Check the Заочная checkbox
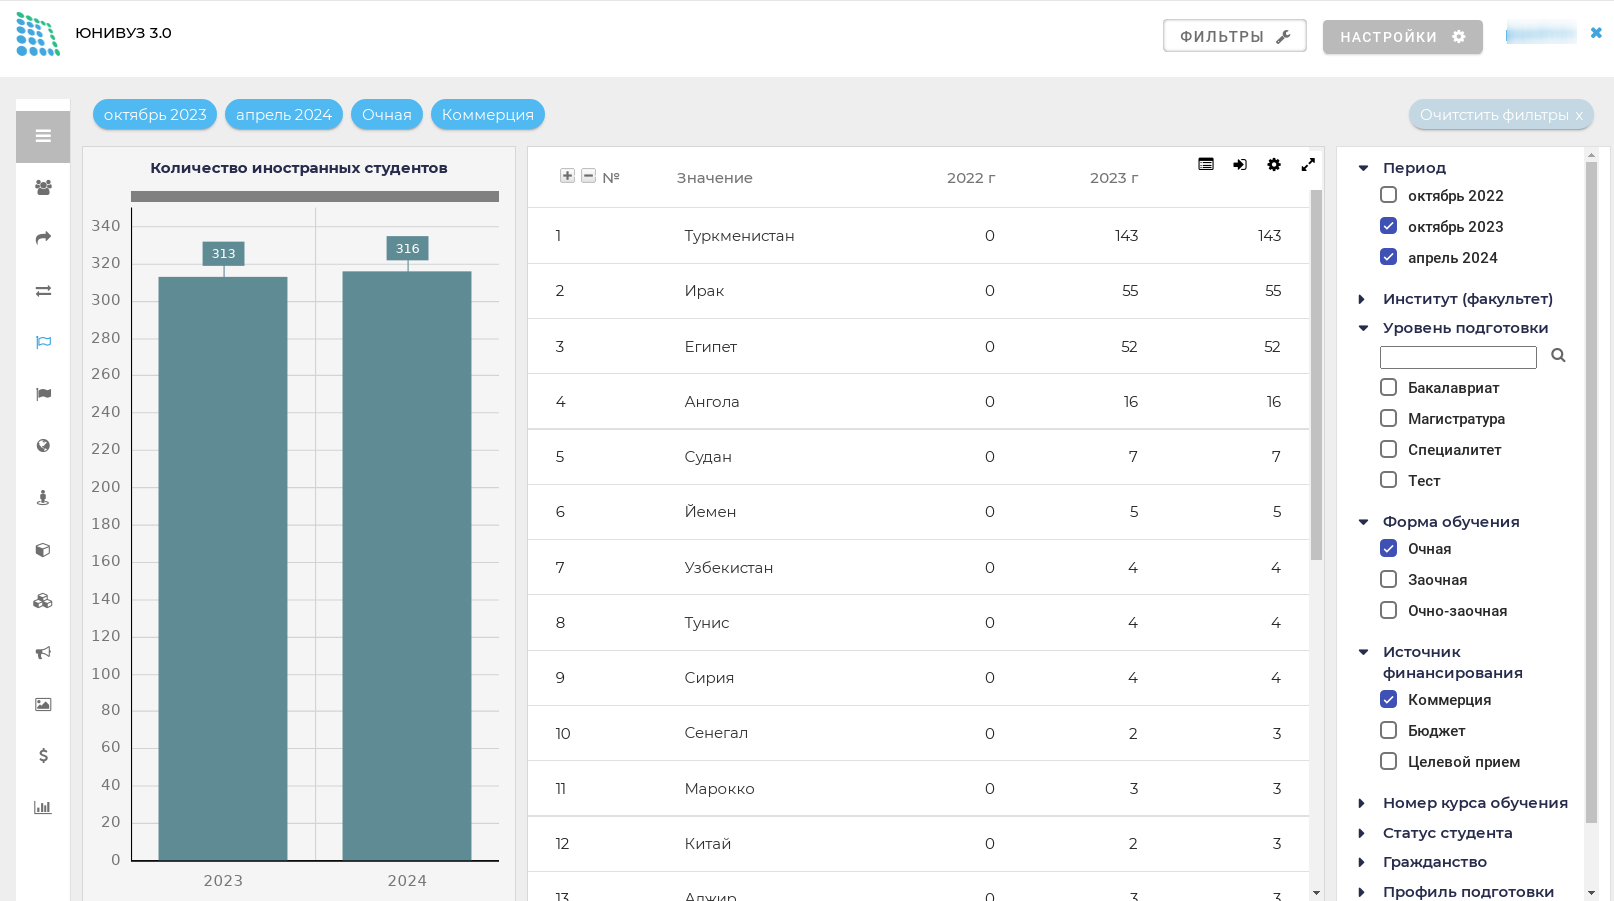Viewport: 1614px width, 901px height. 1389,579
